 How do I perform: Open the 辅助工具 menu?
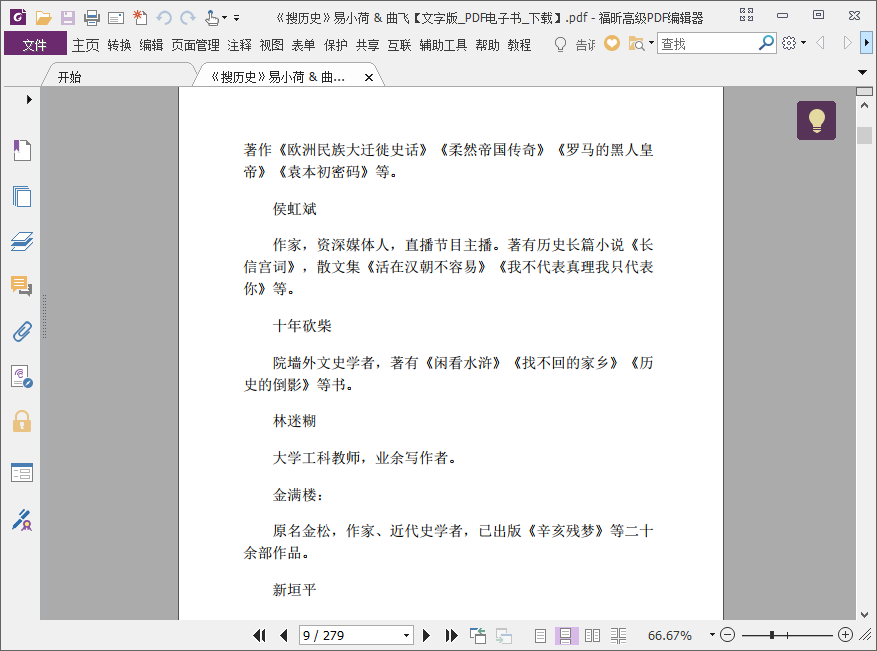pyautogui.click(x=443, y=45)
